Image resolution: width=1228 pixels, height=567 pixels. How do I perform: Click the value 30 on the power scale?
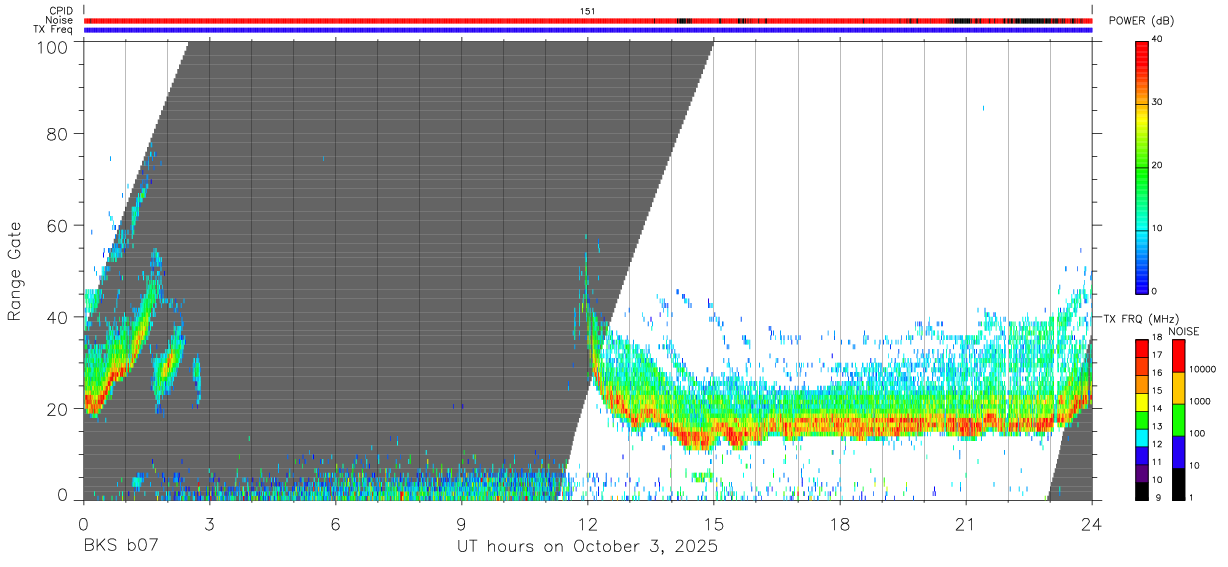point(1157,103)
